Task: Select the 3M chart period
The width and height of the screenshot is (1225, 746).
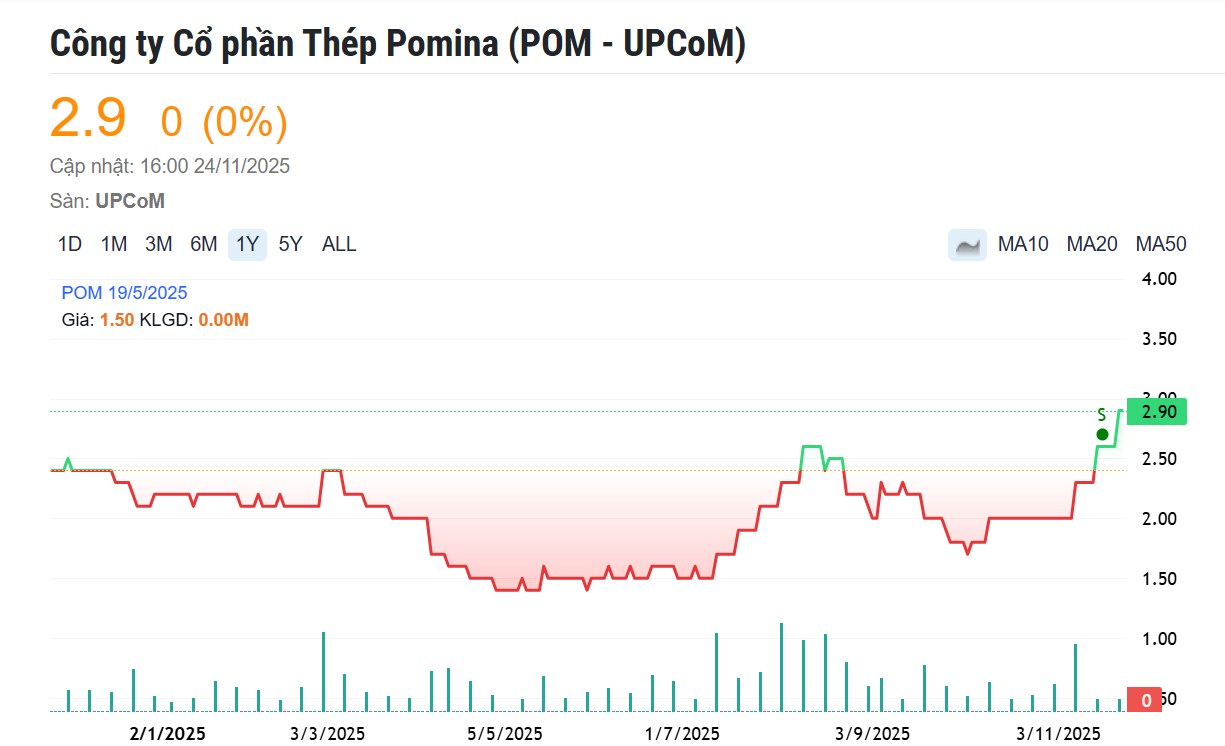Action: pos(158,245)
